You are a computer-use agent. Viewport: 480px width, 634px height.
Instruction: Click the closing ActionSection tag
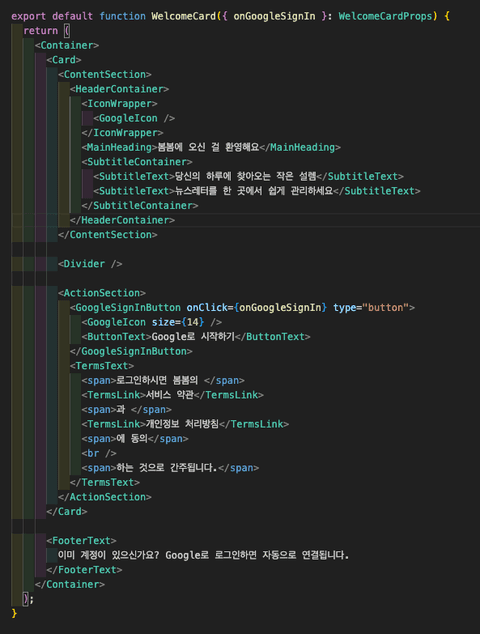click(x=105, y=497)
